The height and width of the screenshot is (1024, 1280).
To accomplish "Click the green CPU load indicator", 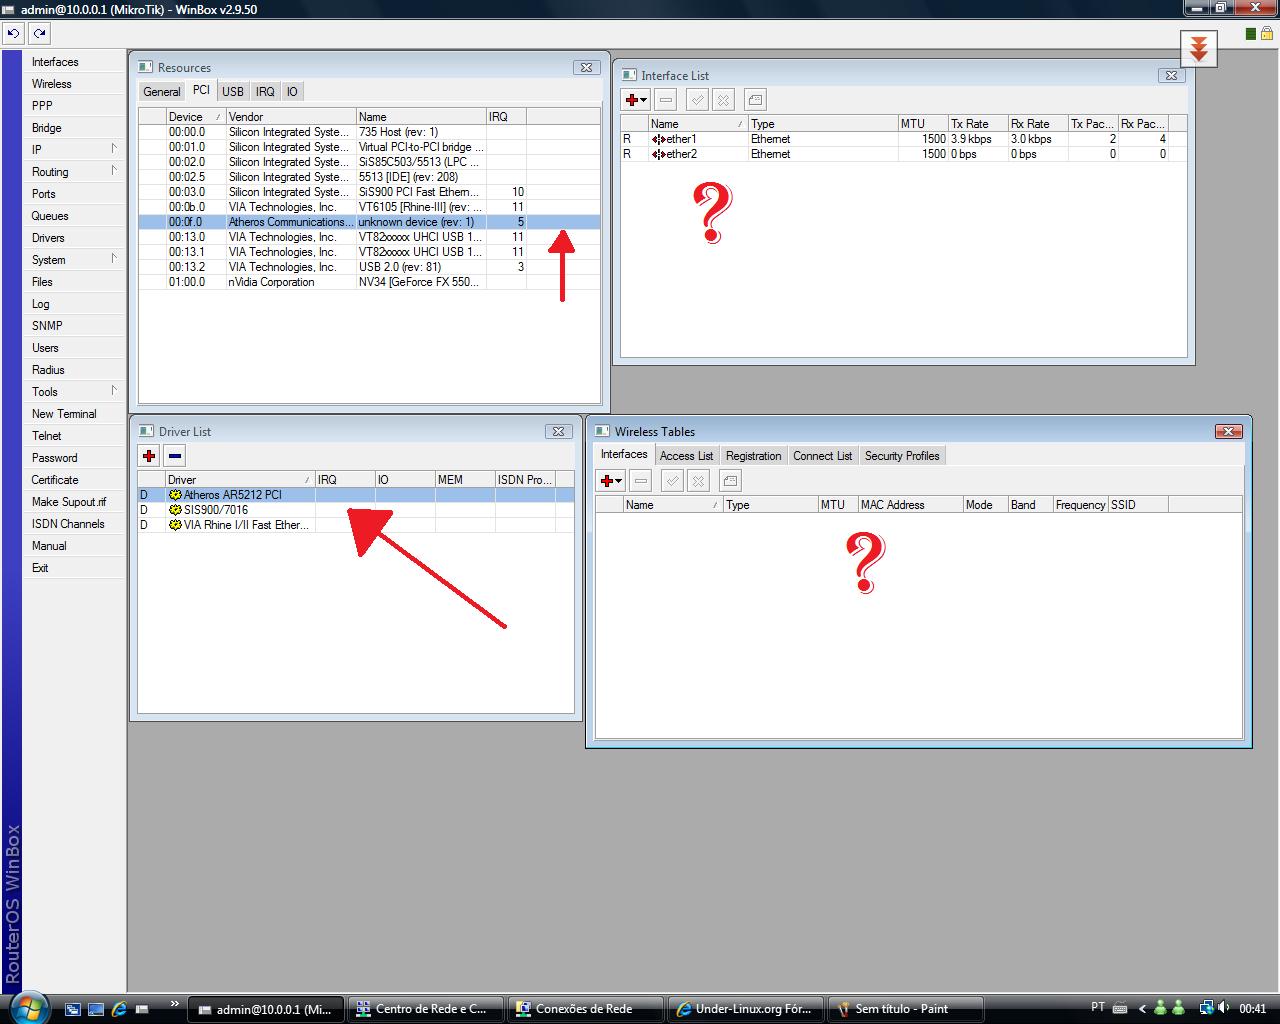I will (1251, 34).
